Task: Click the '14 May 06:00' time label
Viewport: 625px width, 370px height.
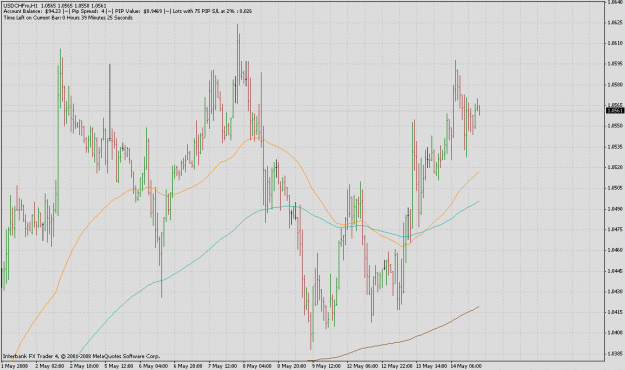Action: click(466, 366)
